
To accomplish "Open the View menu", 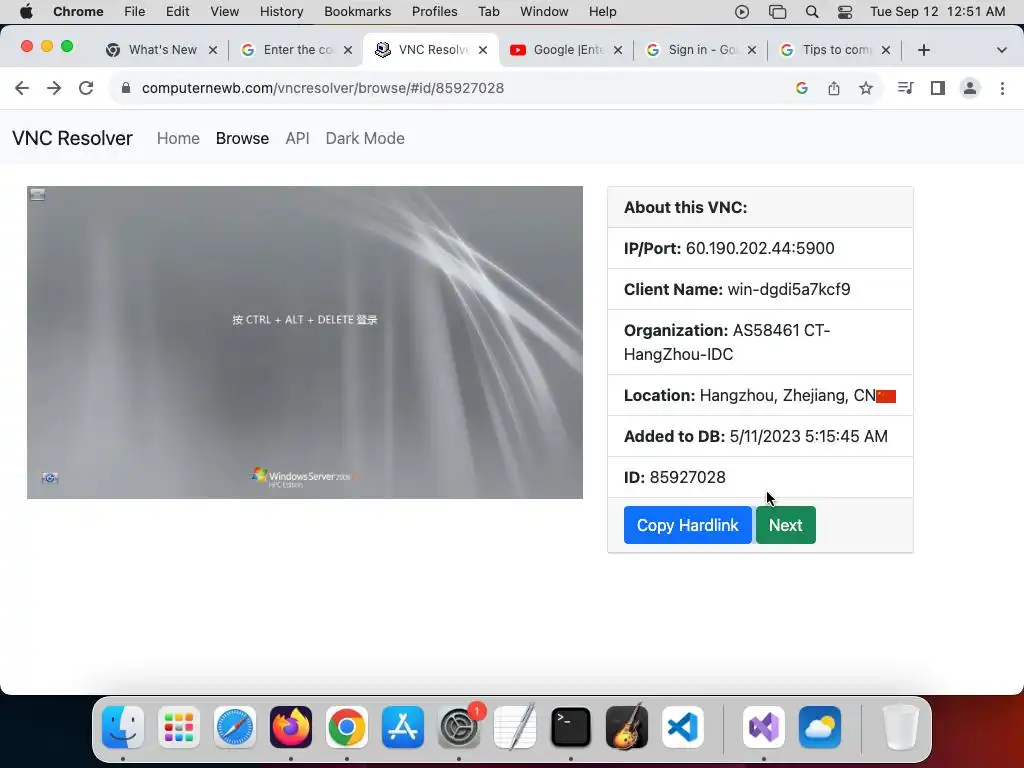I will (x=225, y=12).
